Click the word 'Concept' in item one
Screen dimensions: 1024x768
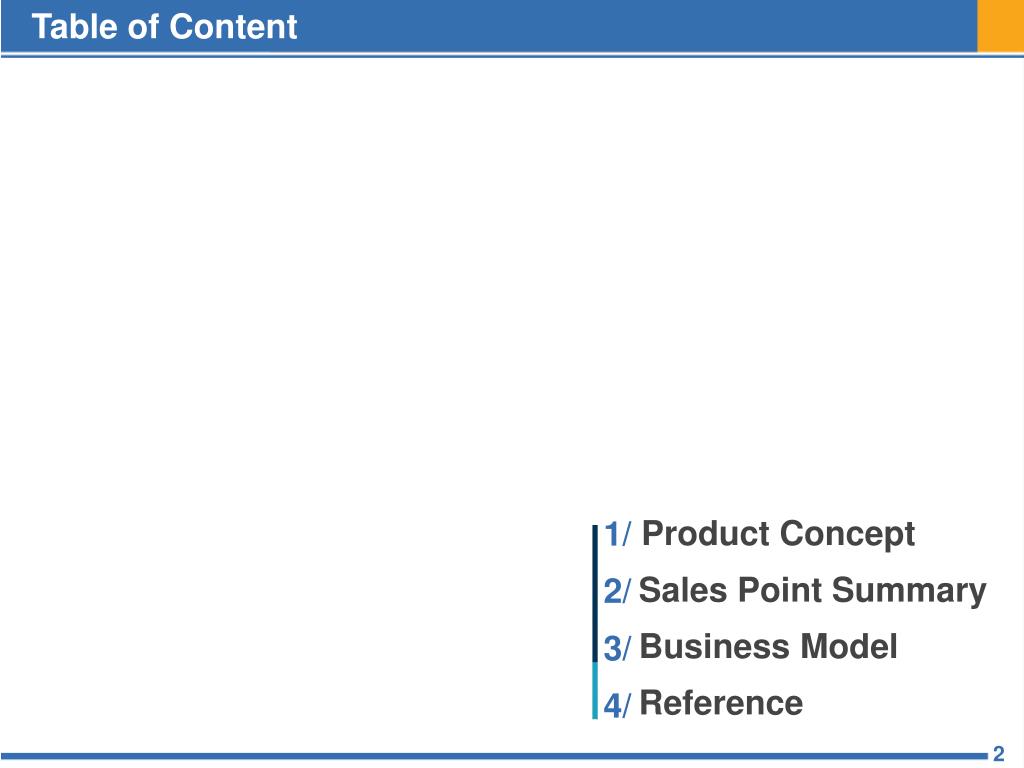pos(848,534)
